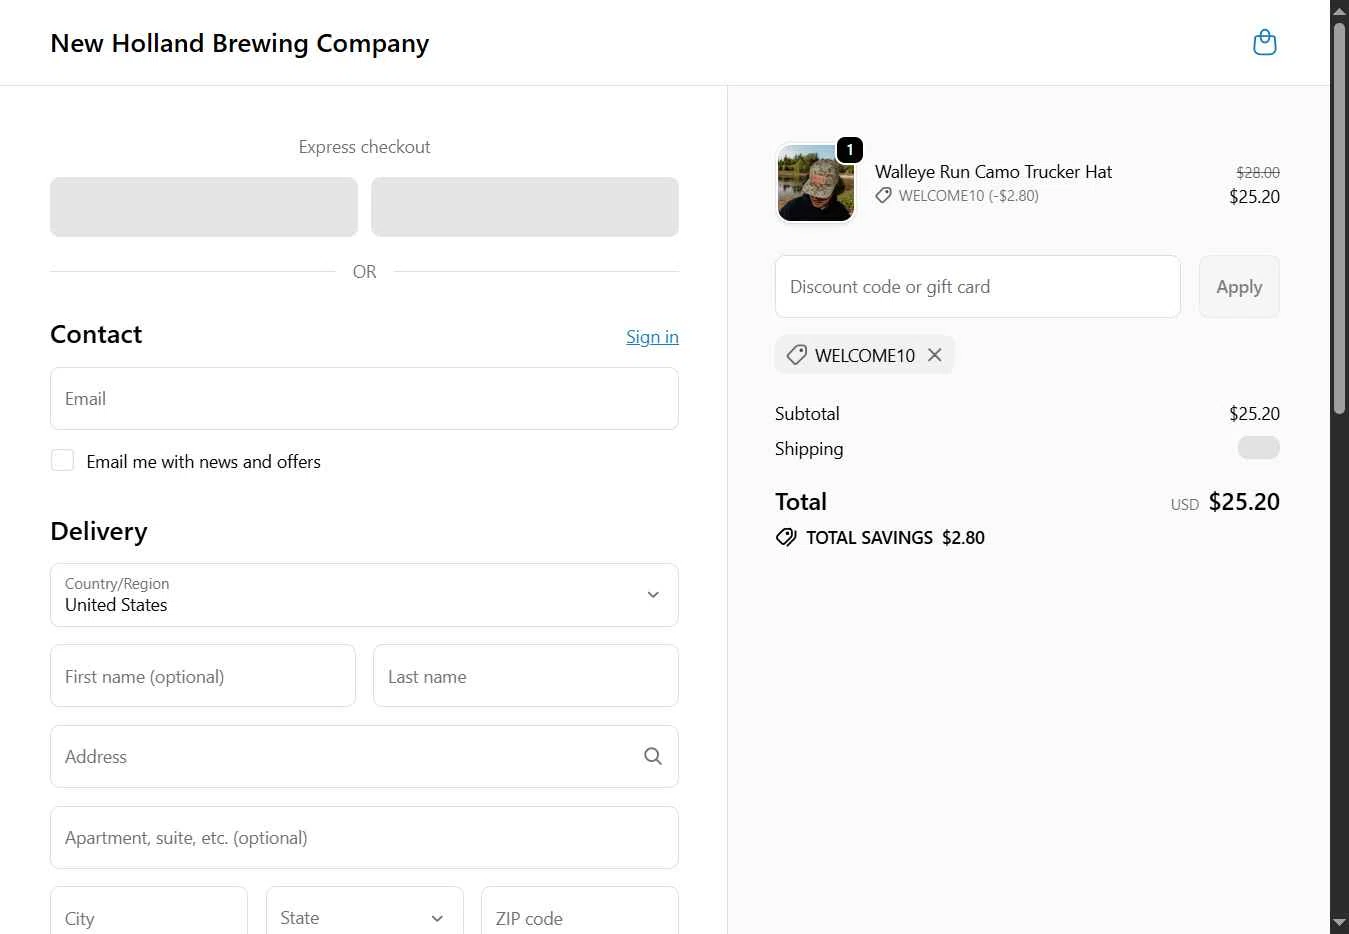The width and height of the screenshot is (1349, 934).
Task: Focus the First name (optional) field
Action: [x=203, y=676]
